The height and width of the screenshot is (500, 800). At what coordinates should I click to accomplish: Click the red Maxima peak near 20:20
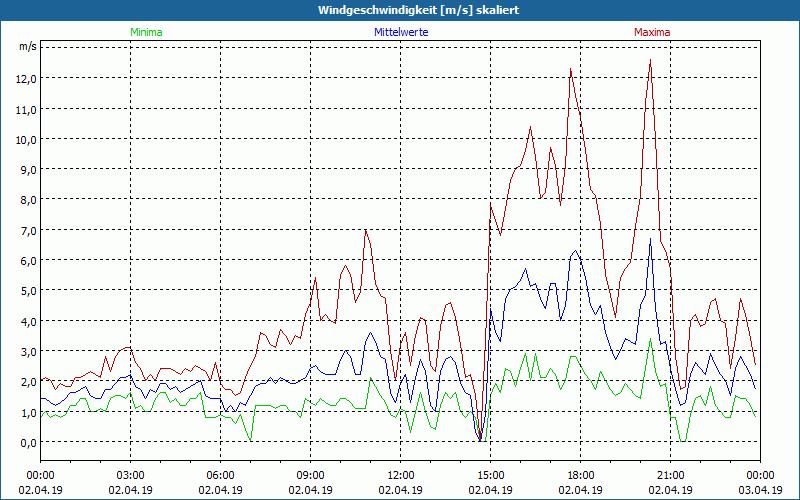[x=651, y=60]
